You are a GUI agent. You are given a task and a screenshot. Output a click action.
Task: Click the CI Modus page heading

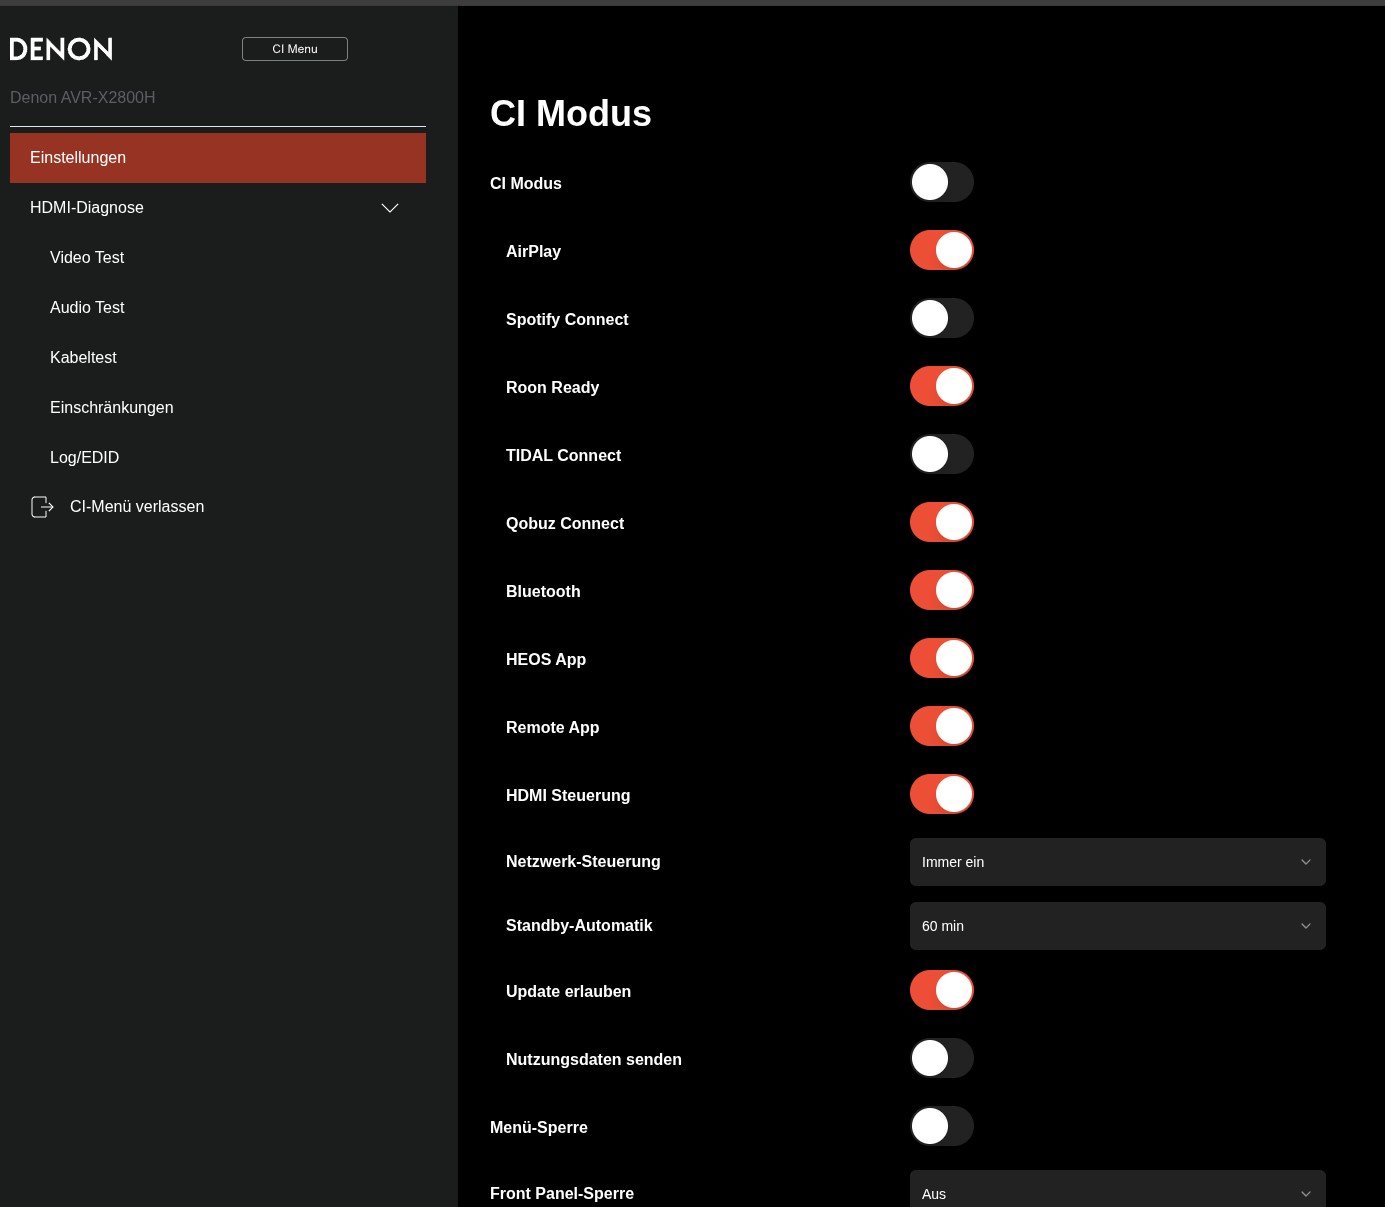(571, 113)
